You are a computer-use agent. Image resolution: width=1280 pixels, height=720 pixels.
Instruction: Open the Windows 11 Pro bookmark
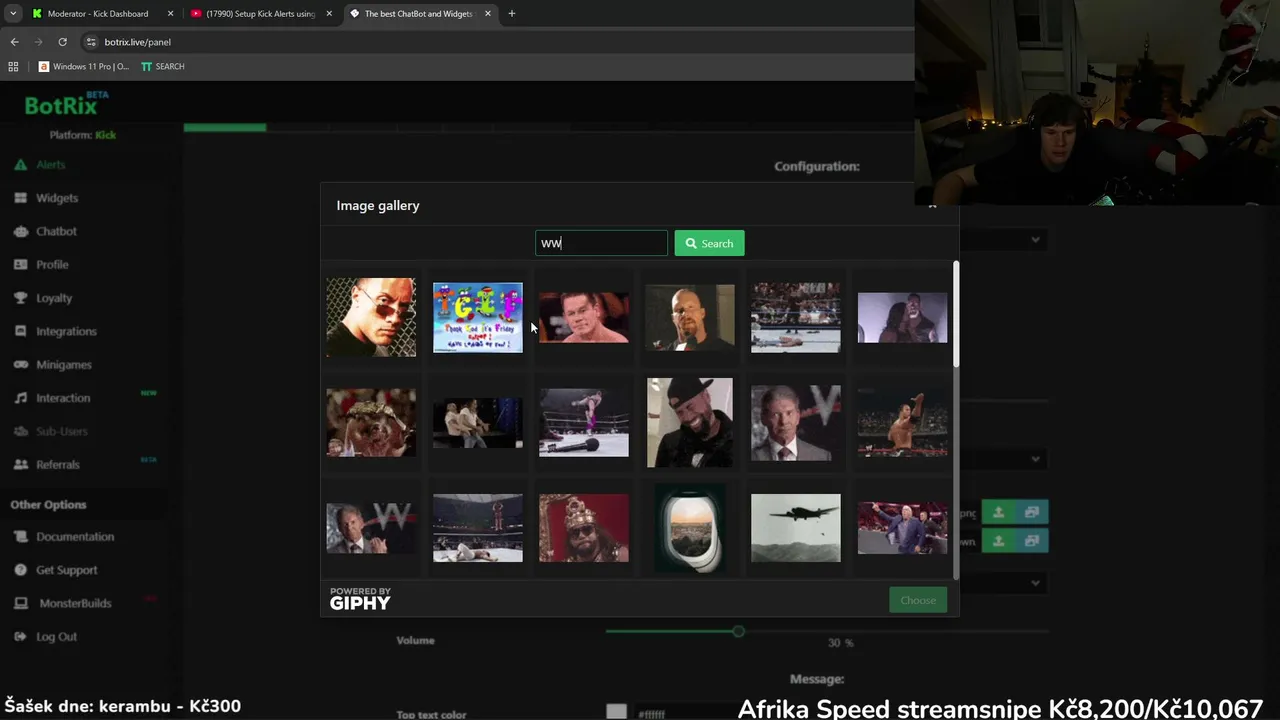point(84,66)
